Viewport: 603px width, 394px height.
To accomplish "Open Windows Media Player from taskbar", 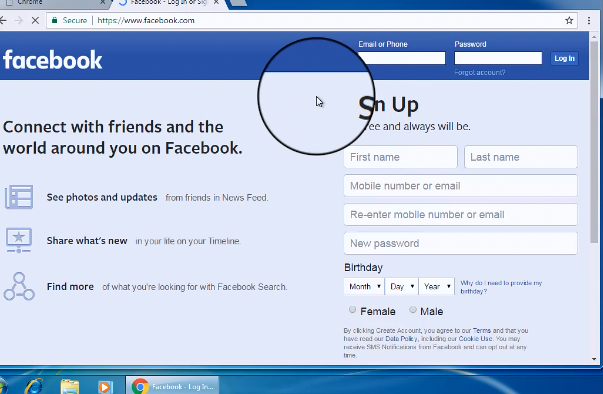I will (105, 387).
